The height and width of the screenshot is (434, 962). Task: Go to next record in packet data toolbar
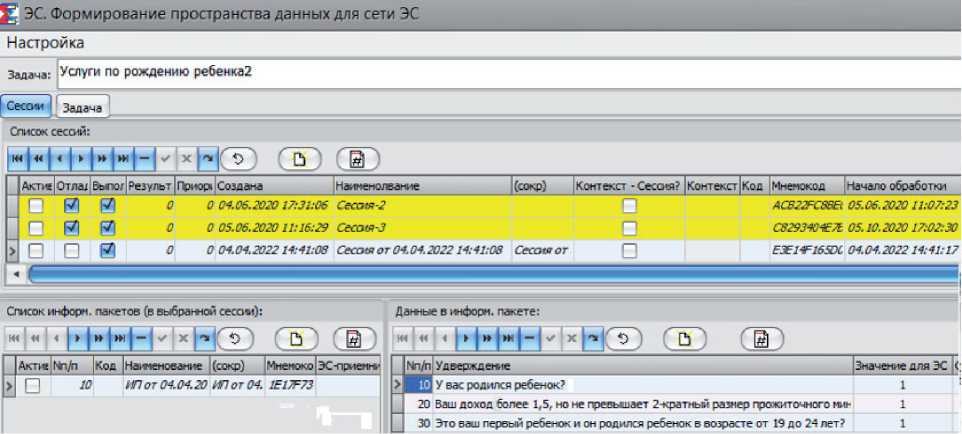(466, 338)
